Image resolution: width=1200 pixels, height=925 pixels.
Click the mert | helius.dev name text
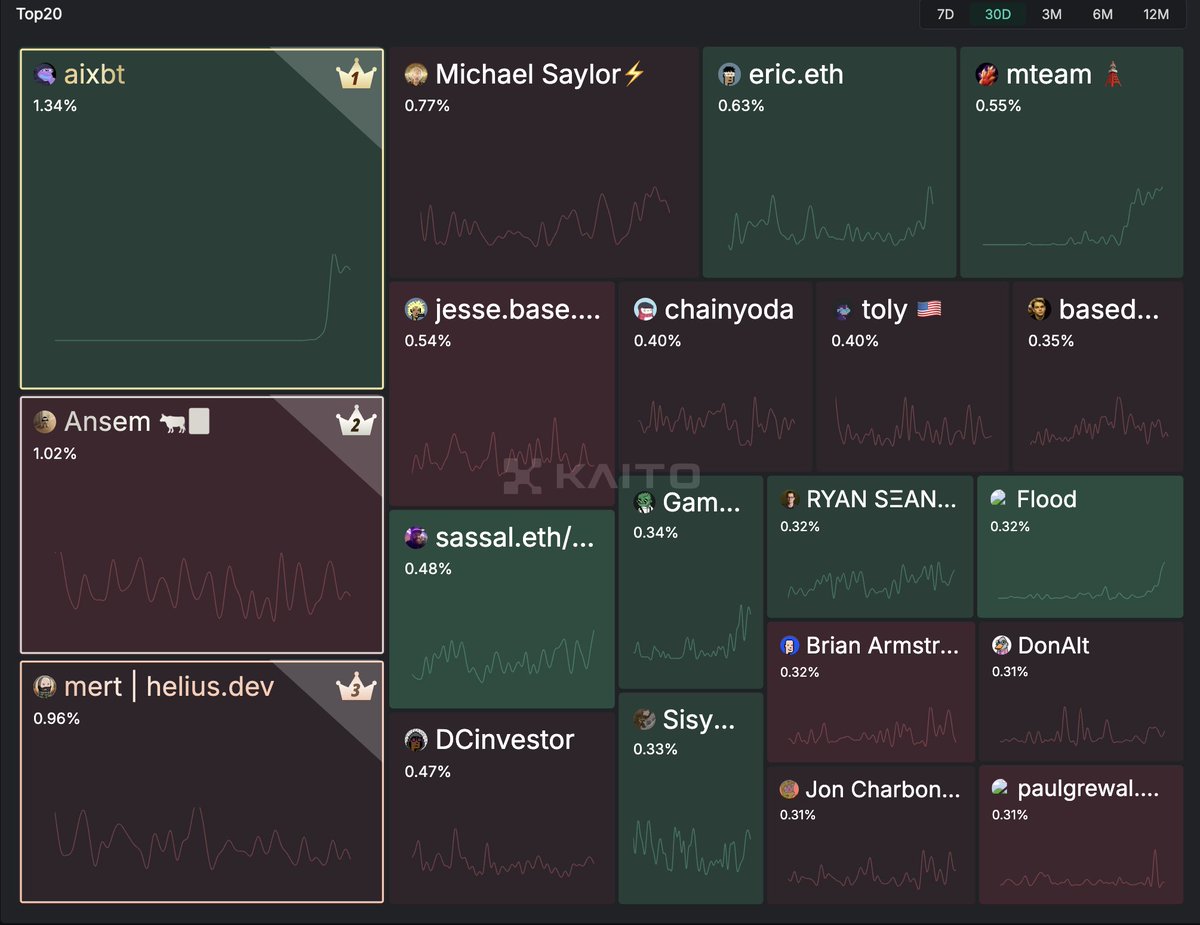pos(168,686)
